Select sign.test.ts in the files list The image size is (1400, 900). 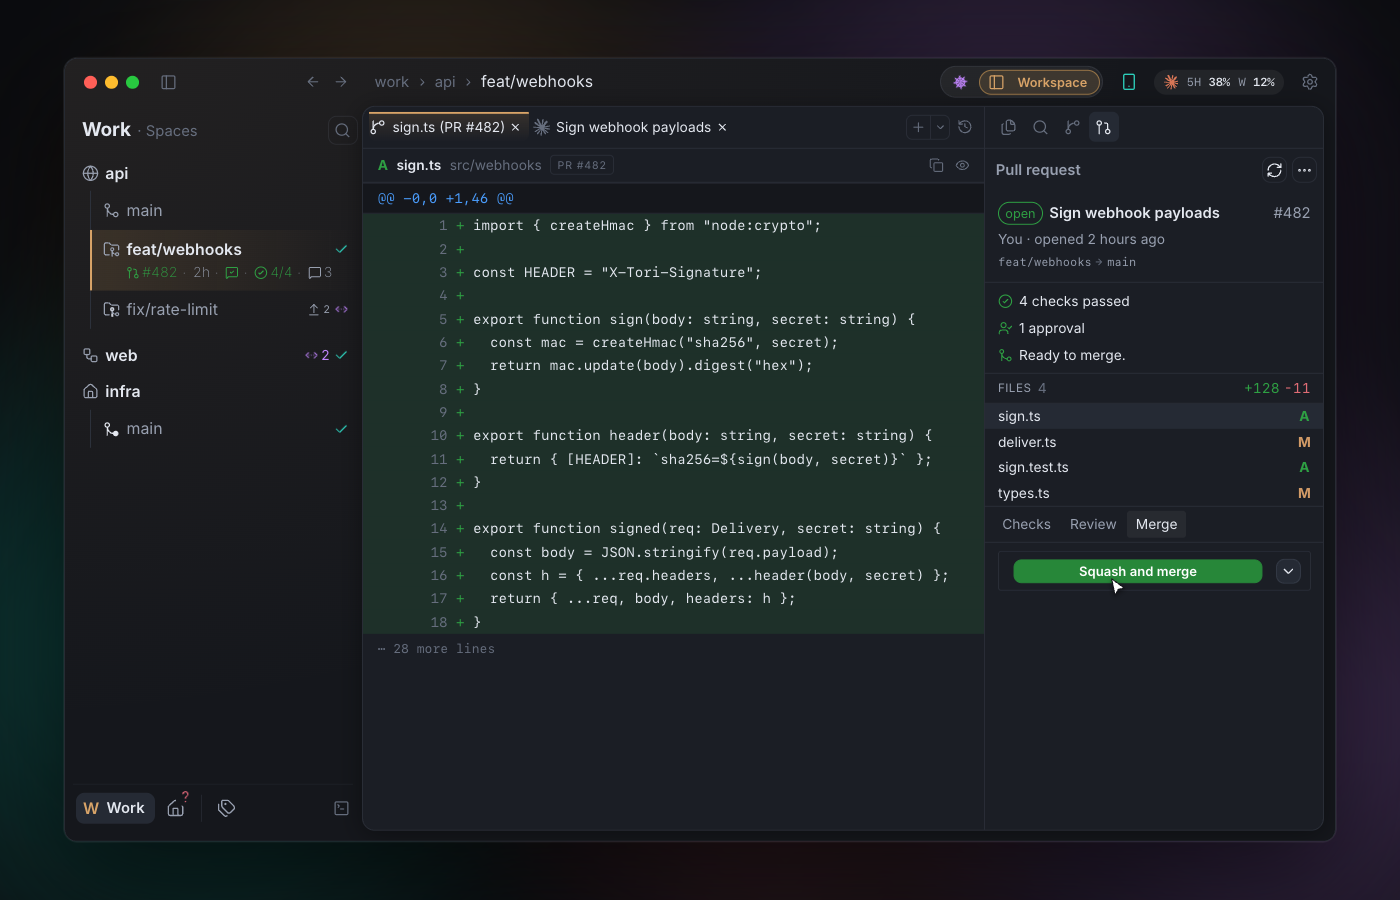[x=1154, y=467]
